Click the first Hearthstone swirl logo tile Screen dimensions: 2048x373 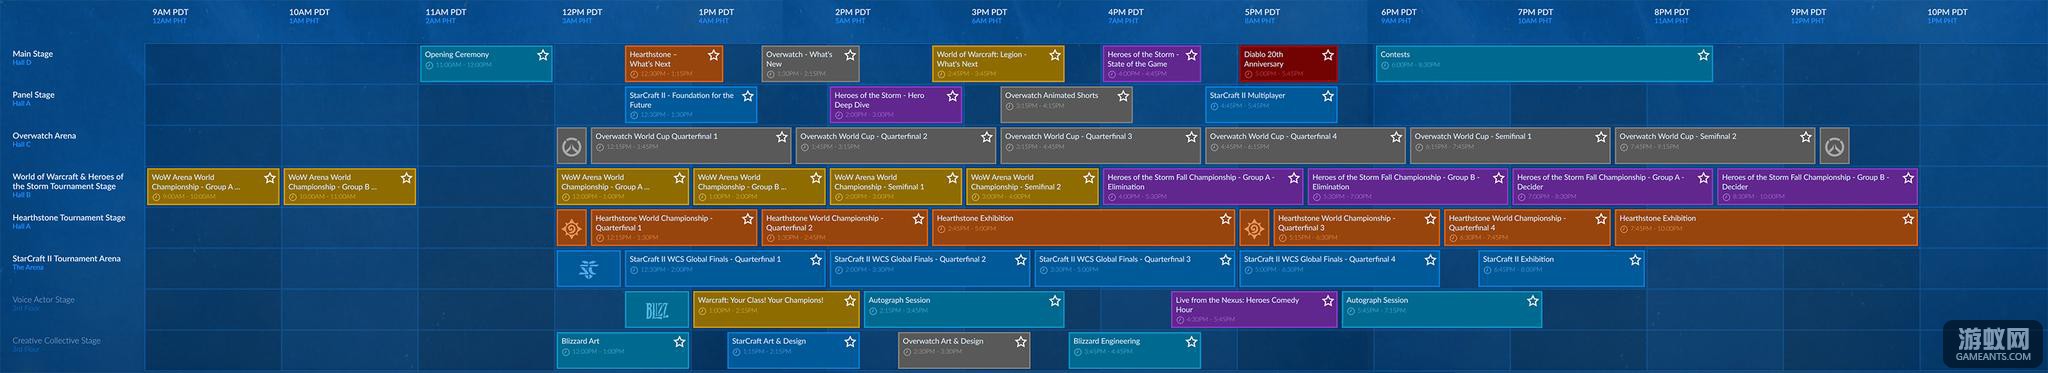pyautogui.click(x=572, y=228)
